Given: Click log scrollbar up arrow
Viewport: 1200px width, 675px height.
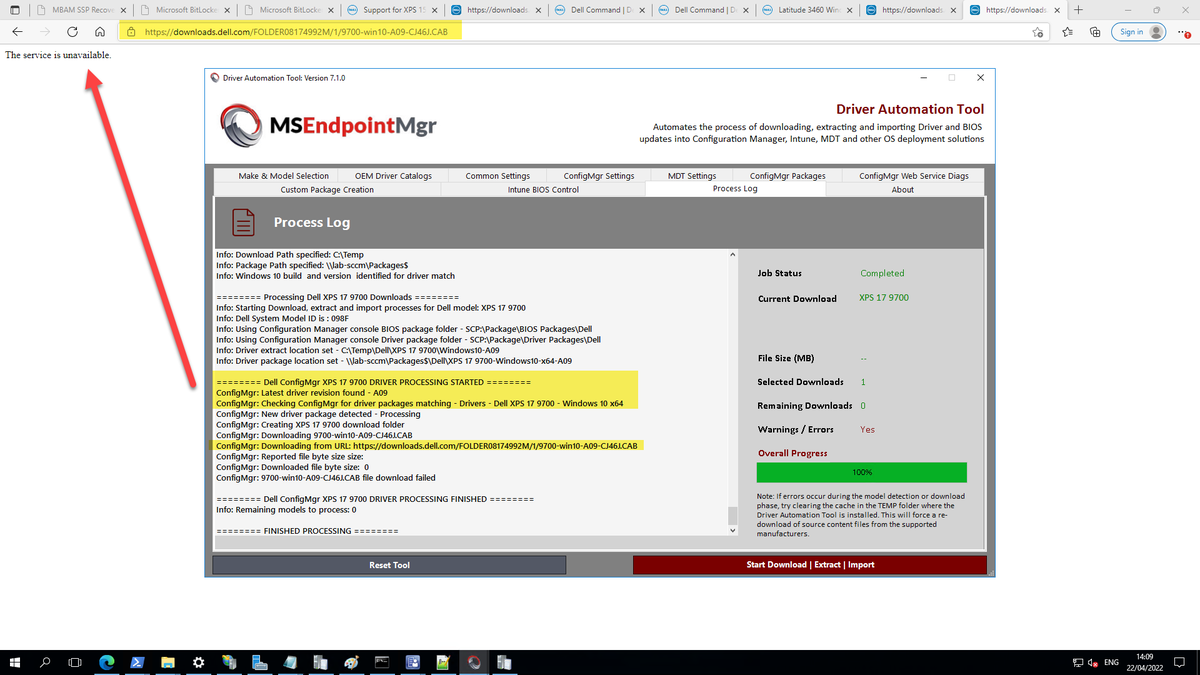Looking at the screenshot, I should [732, 254].
